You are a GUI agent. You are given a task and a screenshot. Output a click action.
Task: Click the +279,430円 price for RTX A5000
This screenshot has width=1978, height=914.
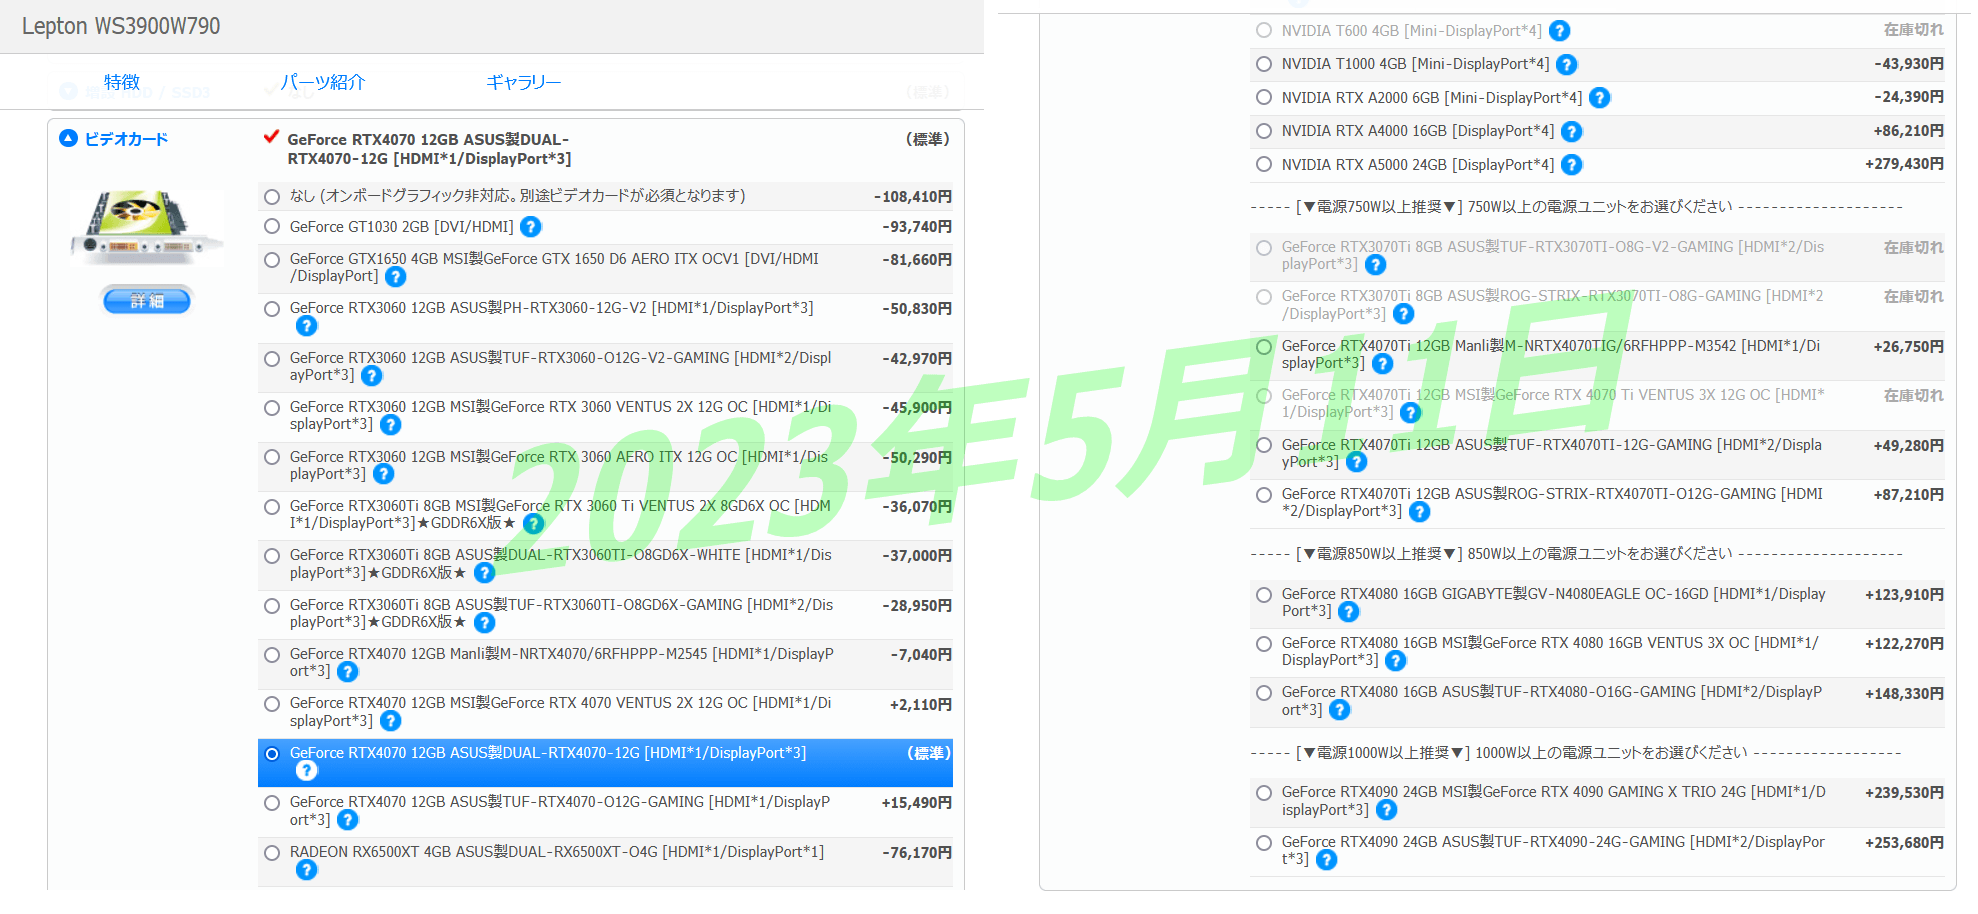pos(1904,164)
